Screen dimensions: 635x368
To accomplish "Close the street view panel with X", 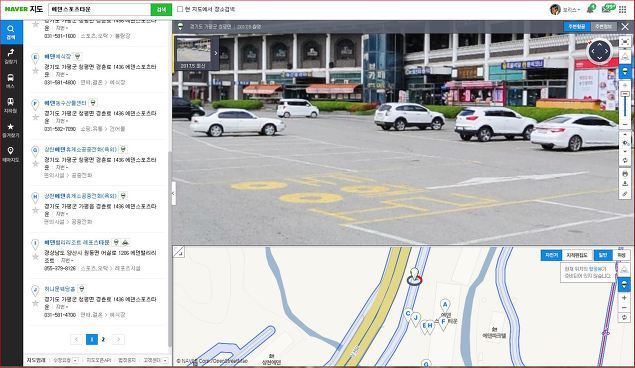I will (625, 27).
